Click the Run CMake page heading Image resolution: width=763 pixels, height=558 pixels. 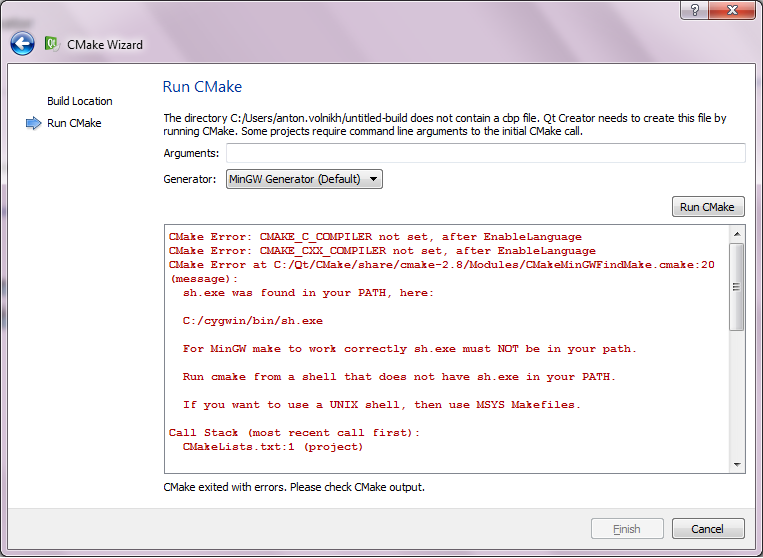pyautogui.click(x=202, y=87)
